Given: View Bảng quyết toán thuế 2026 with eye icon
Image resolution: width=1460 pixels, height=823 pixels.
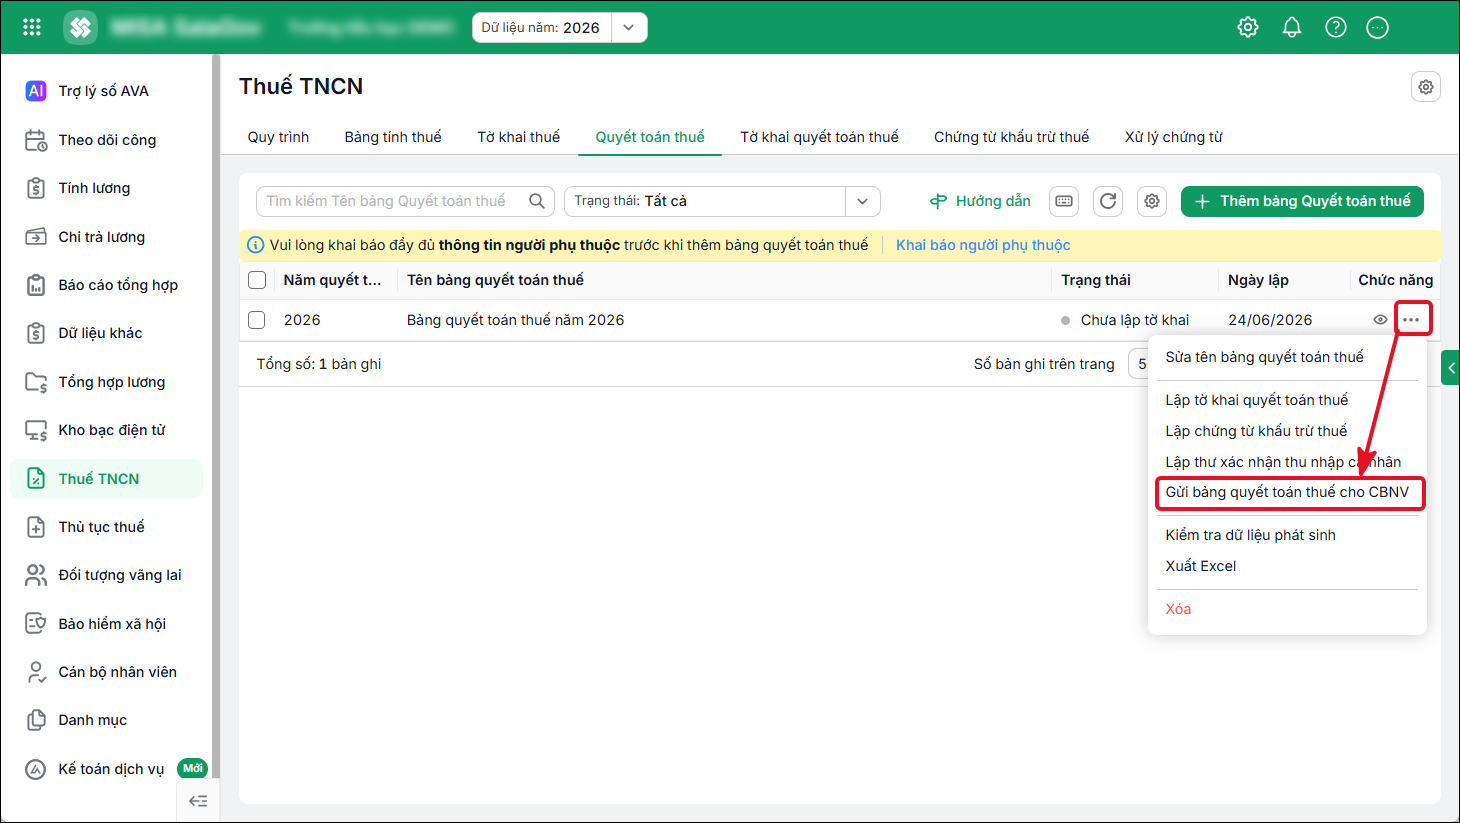Looking at the screenshot, I should (1380, 320).
